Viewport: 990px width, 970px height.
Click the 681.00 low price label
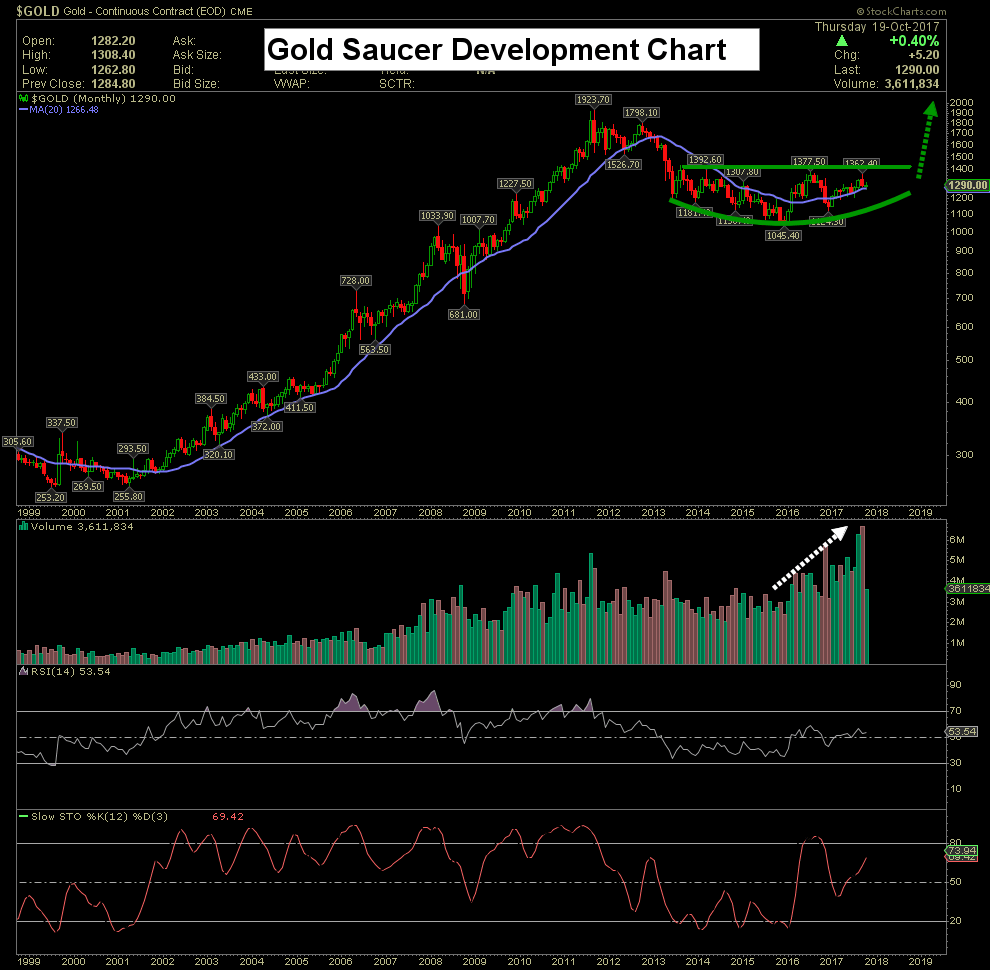pos(463,314)
